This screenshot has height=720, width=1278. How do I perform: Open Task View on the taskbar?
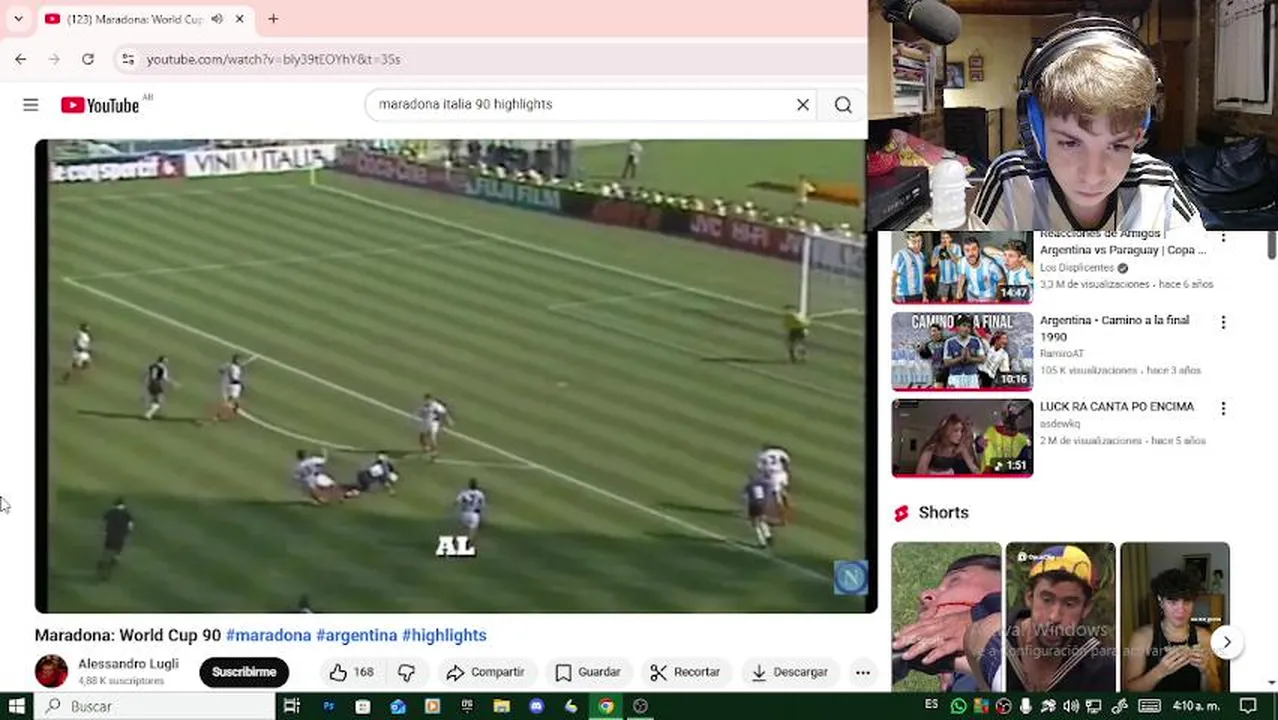(x=291, y=706)
